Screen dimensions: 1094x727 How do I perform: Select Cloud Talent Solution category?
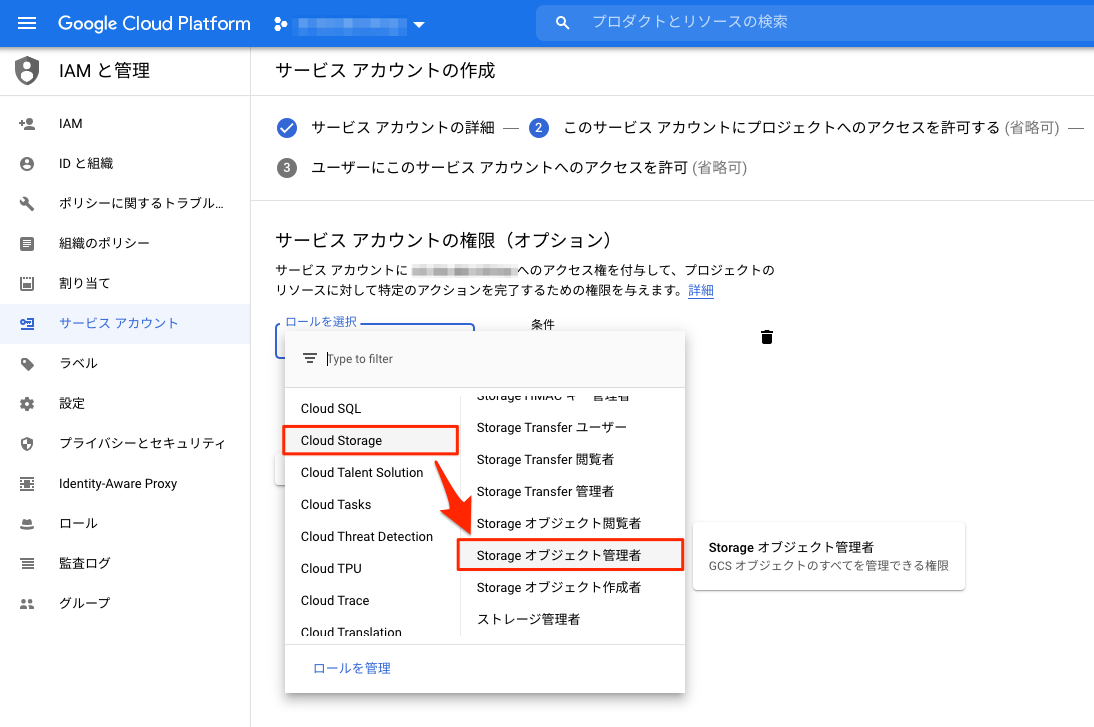pos(372,473)
